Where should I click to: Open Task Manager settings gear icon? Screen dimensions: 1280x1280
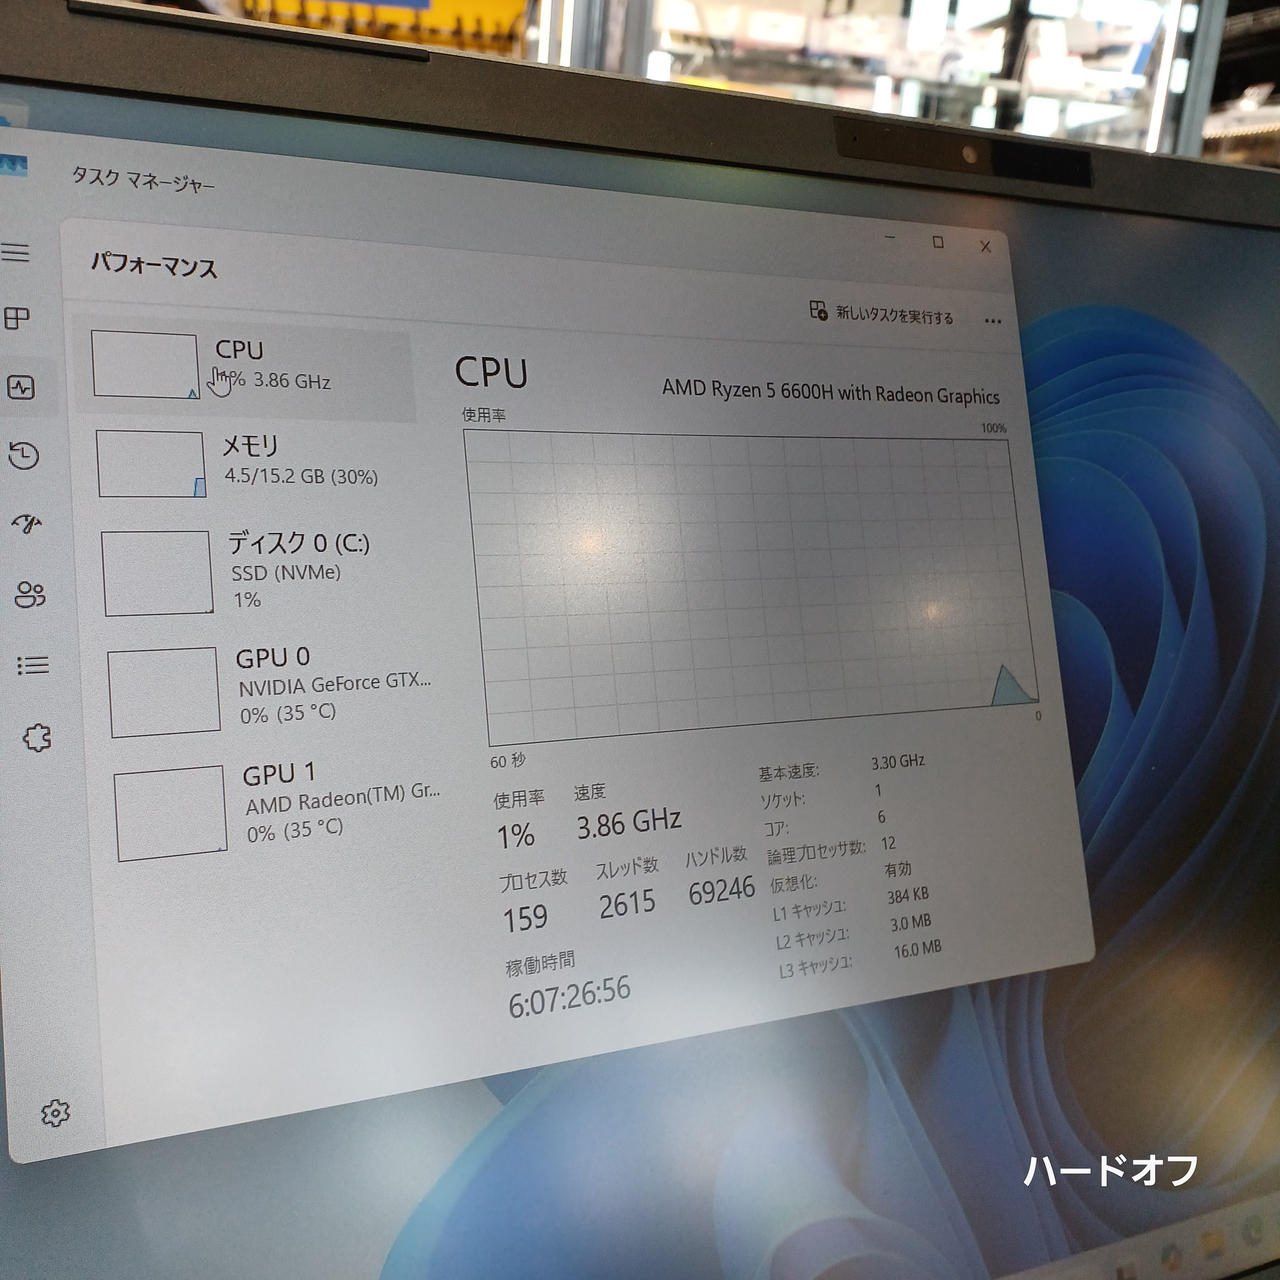point(56,1113)
